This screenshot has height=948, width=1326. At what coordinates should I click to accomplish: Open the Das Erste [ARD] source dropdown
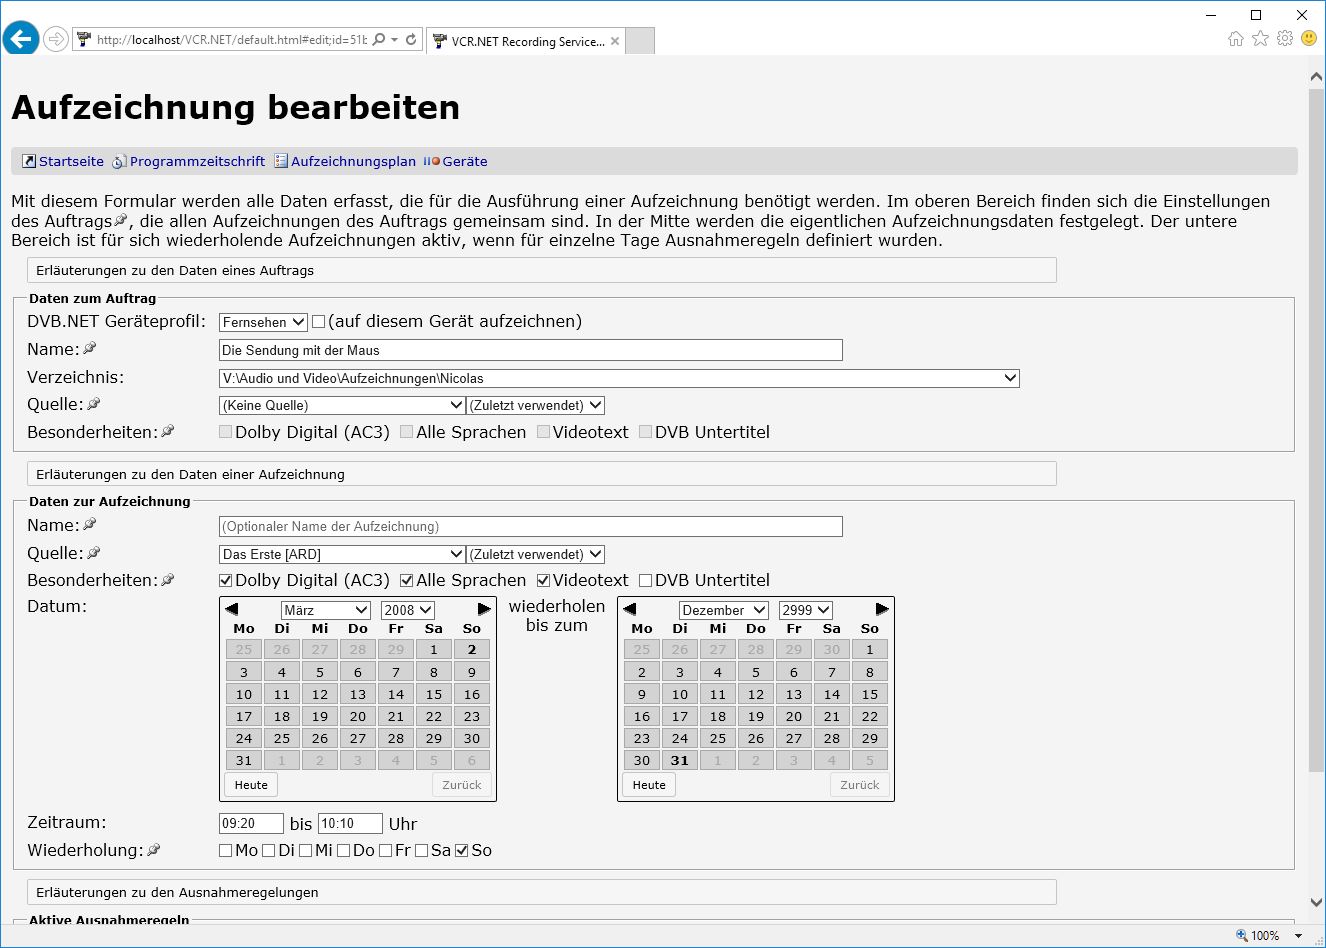coord(342,554)
